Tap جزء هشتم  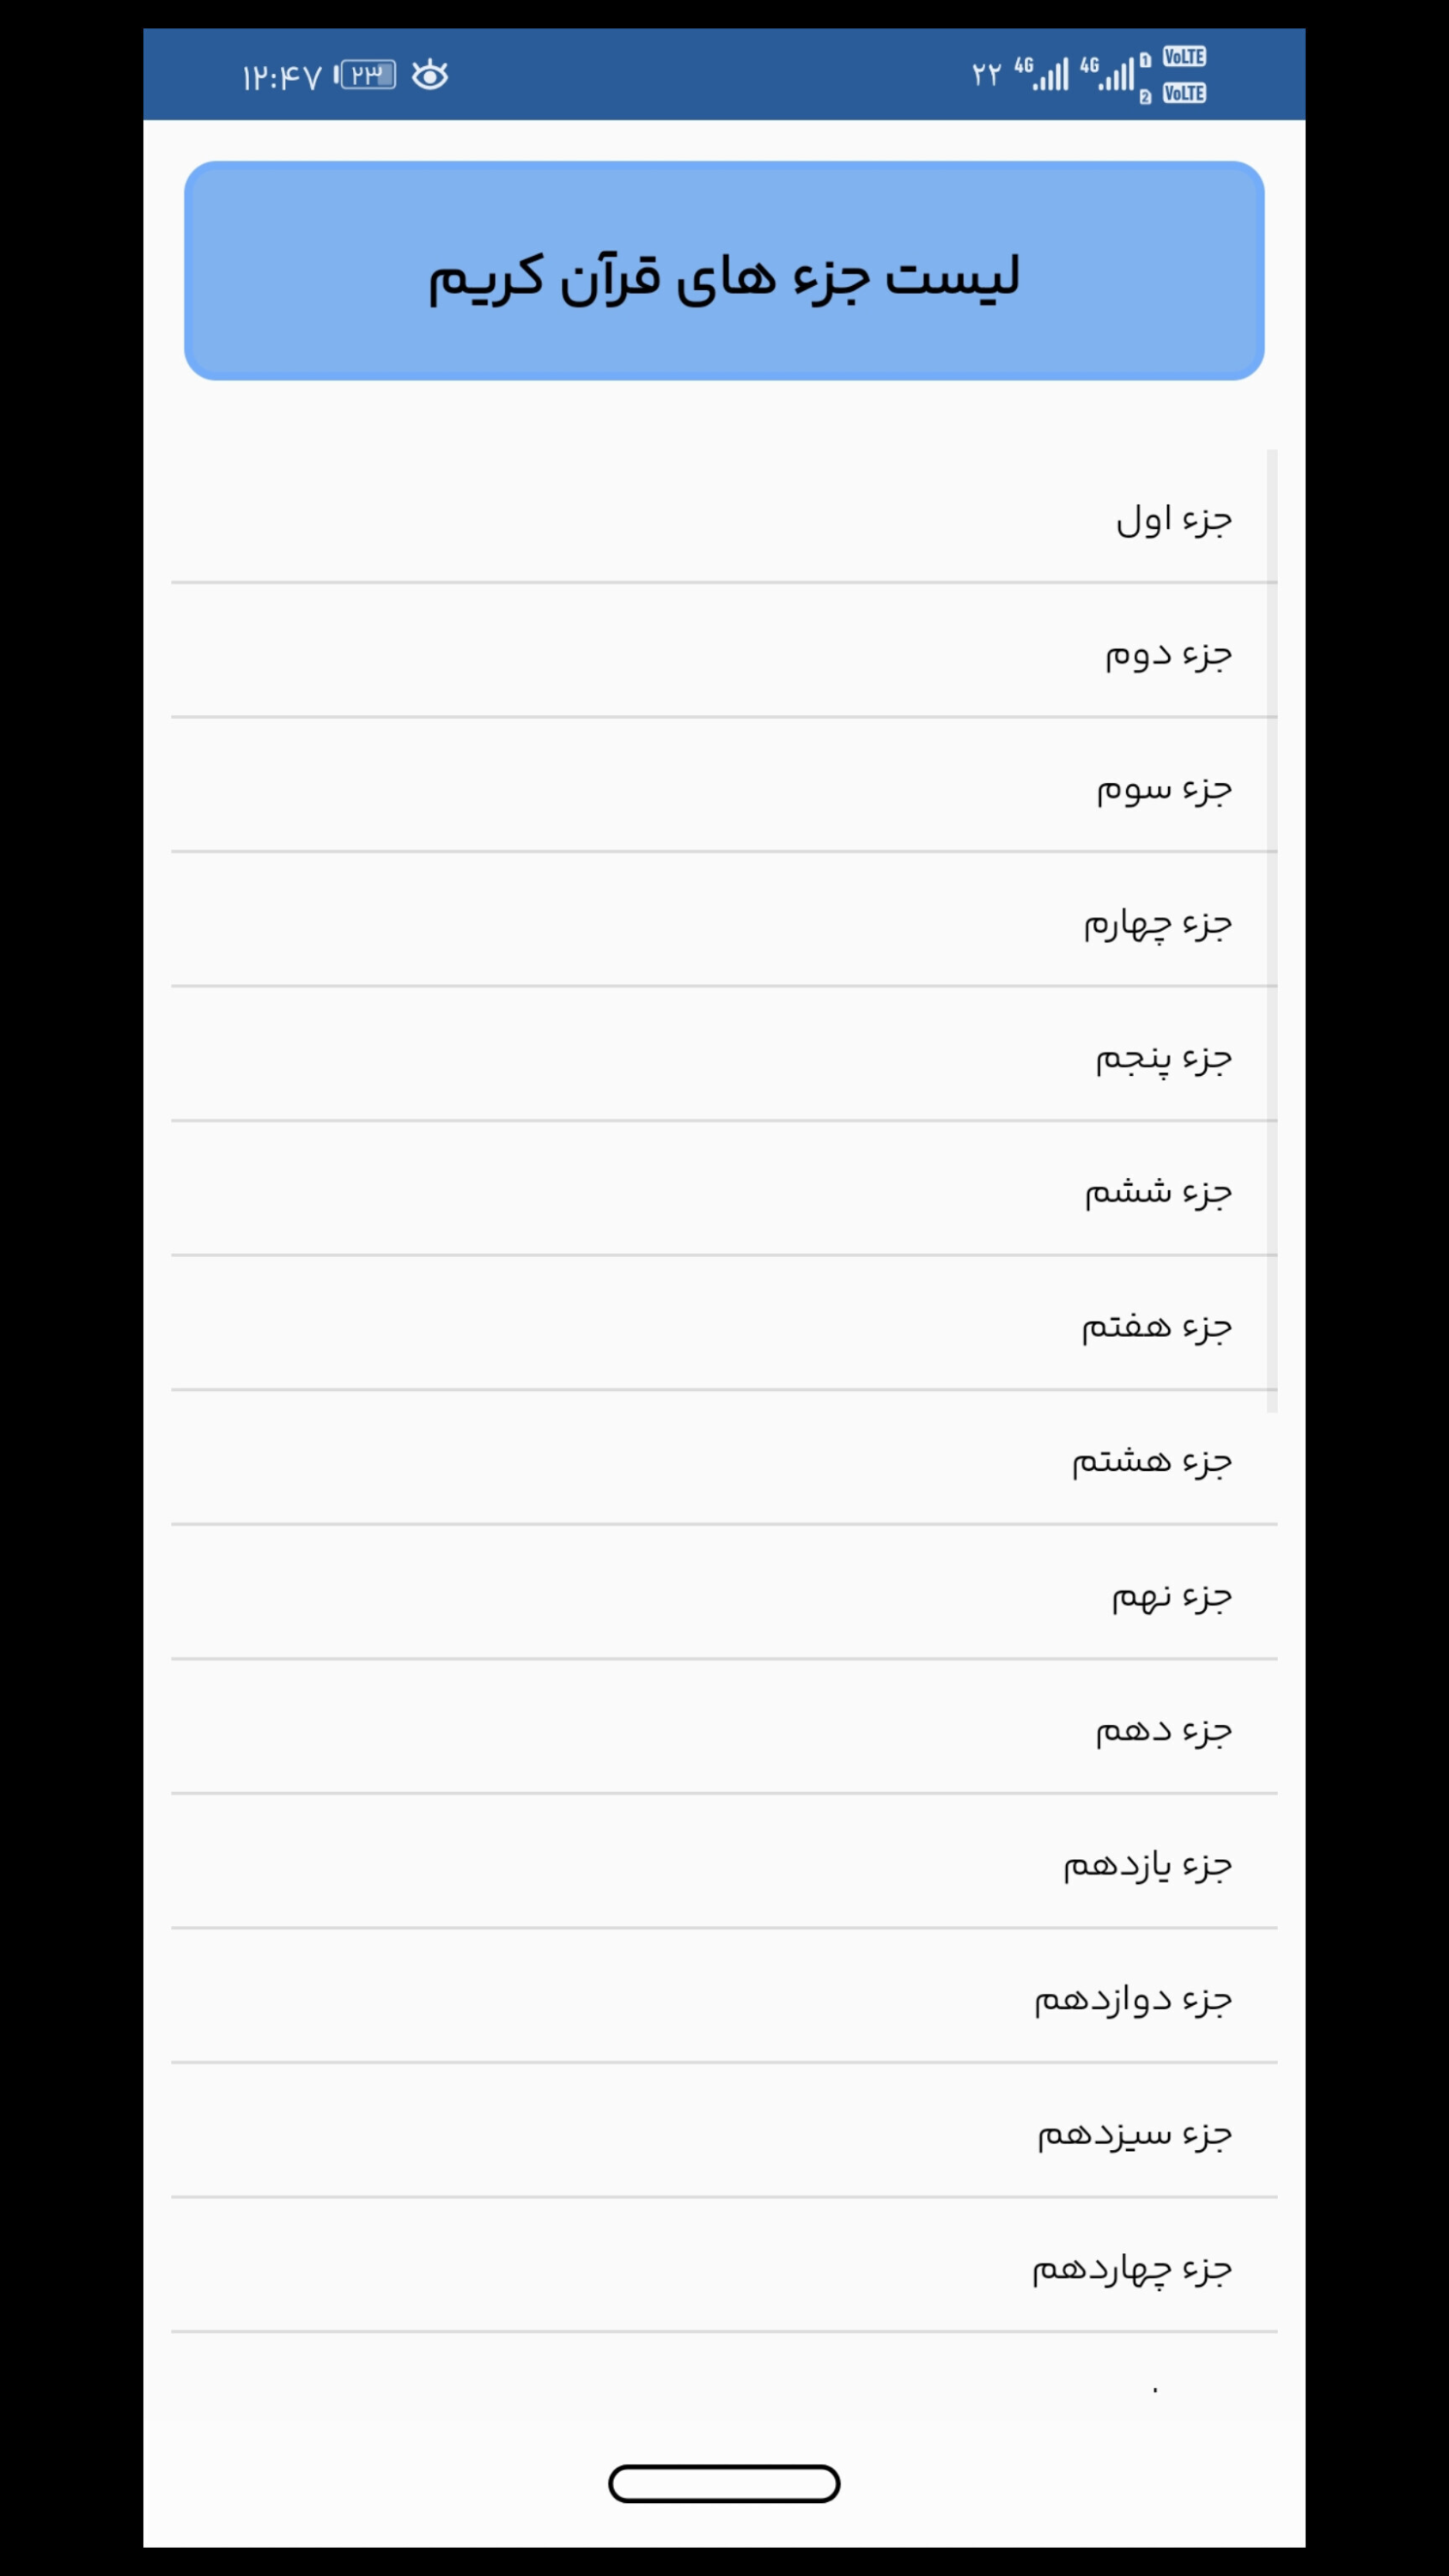[724, 1462]
